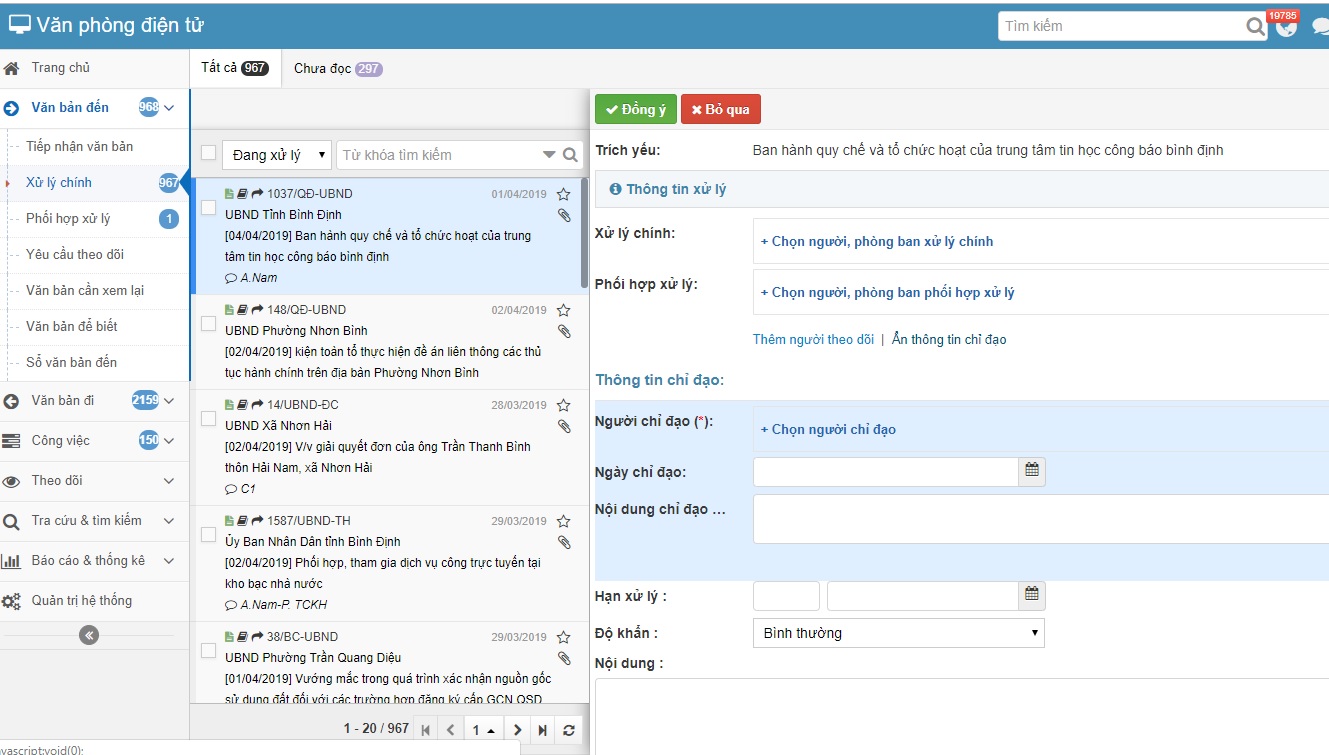Open Phối hợp xử lý submenu
This screenshot has height=755, width=1329.
coord(69,218)
